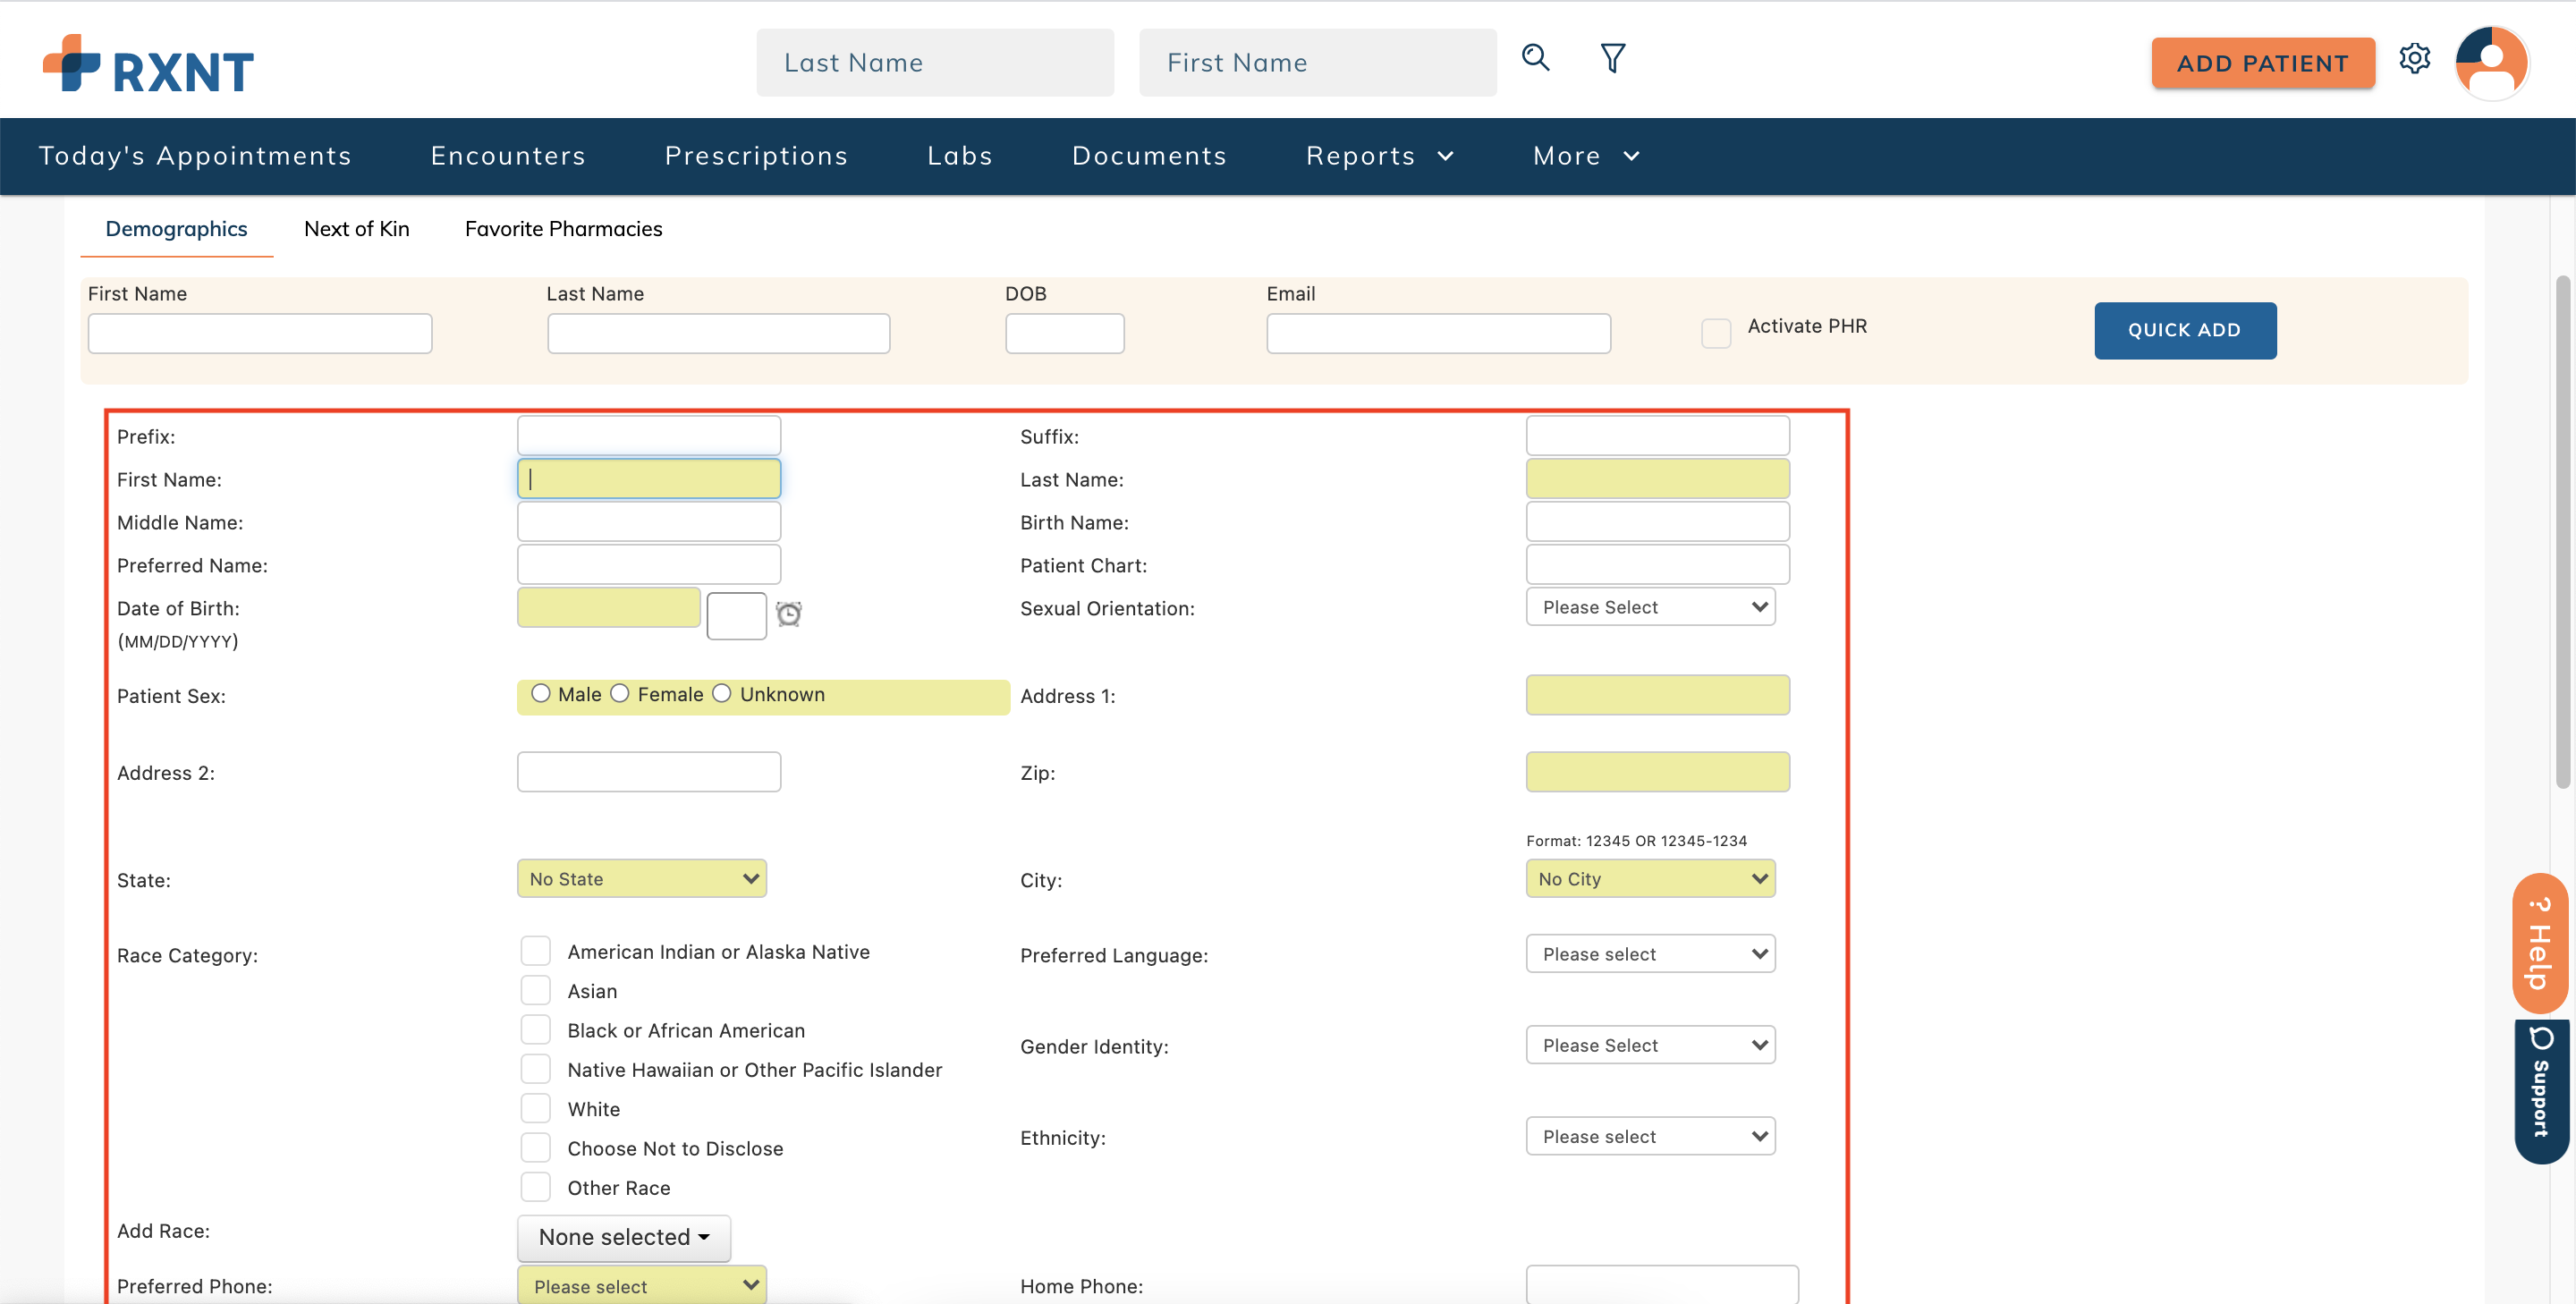Select the Female patient sex radio button
The width and height of the screenshot is (2576, 1304).
point(620,692)
